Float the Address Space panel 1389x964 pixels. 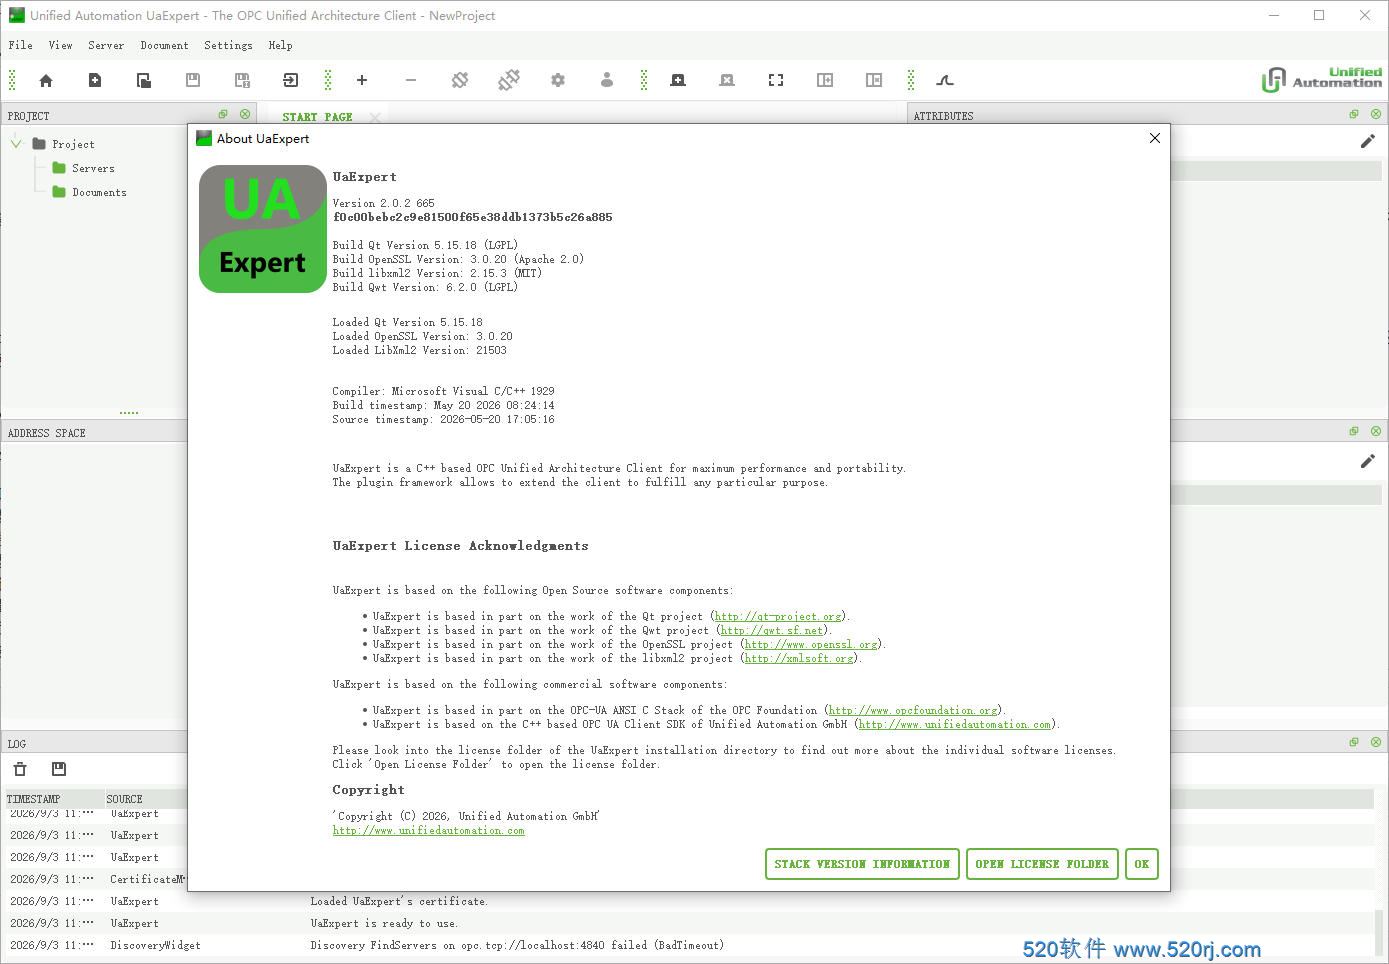click(x=1354, y=431)
